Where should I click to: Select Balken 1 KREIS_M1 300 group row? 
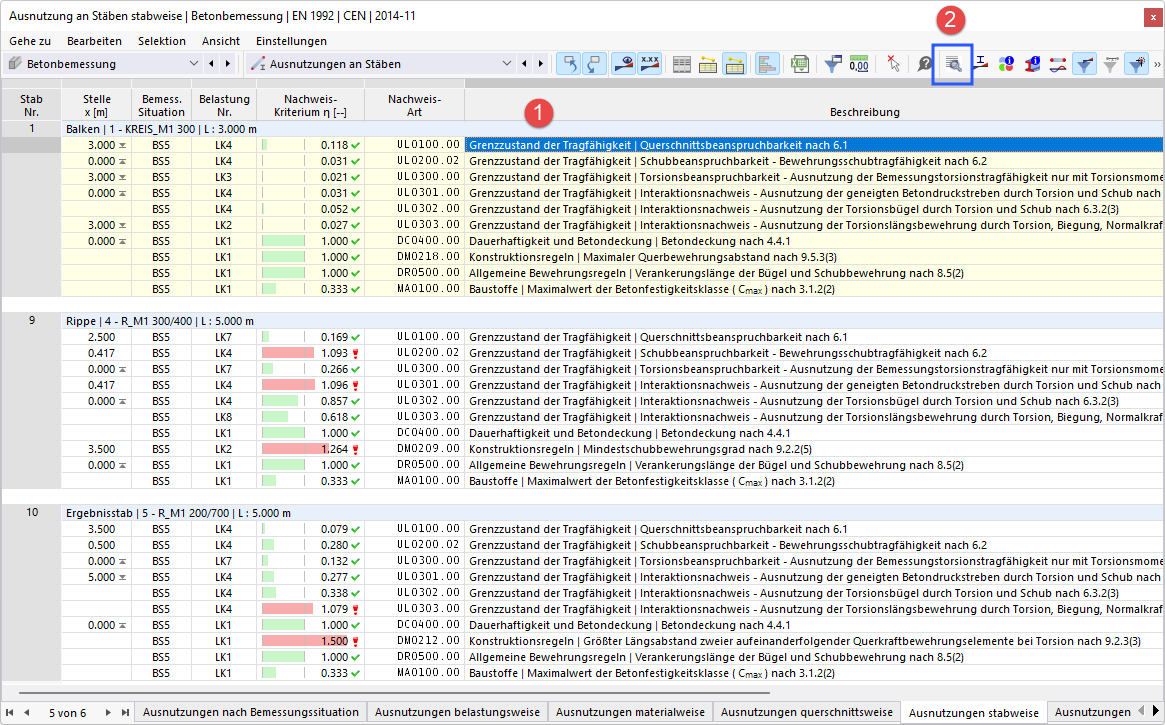(612, 129)
